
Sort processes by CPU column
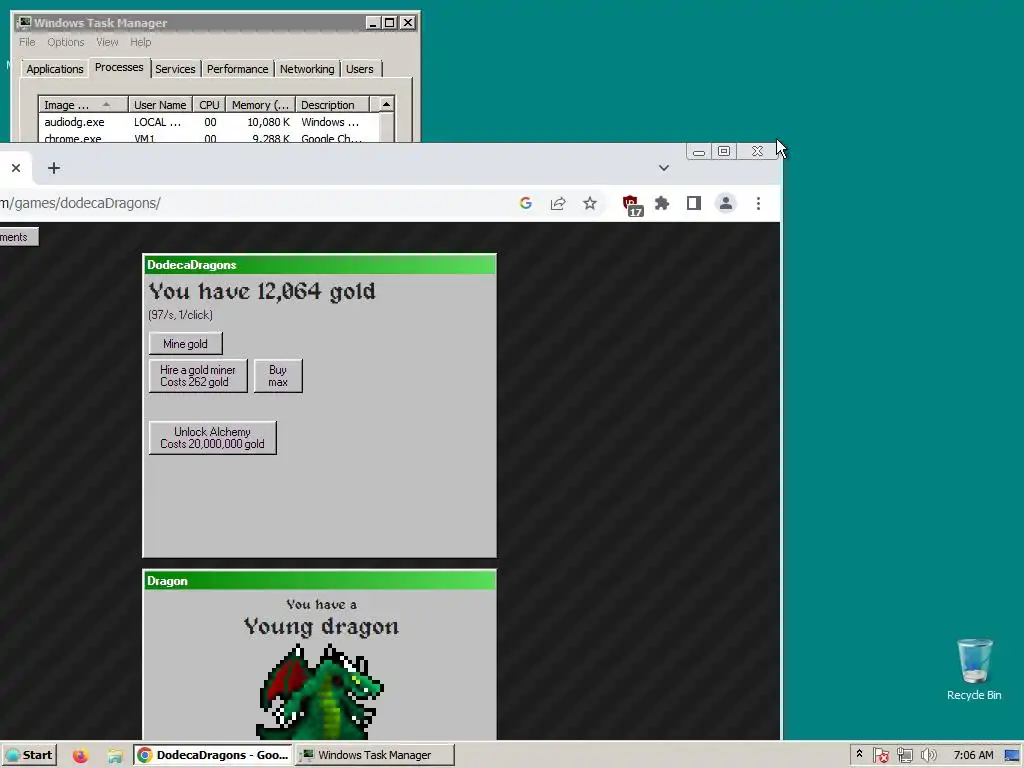209,104
